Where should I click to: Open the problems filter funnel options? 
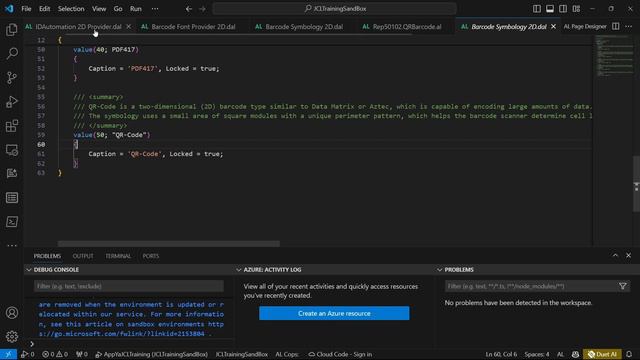[x=622, y=286]
